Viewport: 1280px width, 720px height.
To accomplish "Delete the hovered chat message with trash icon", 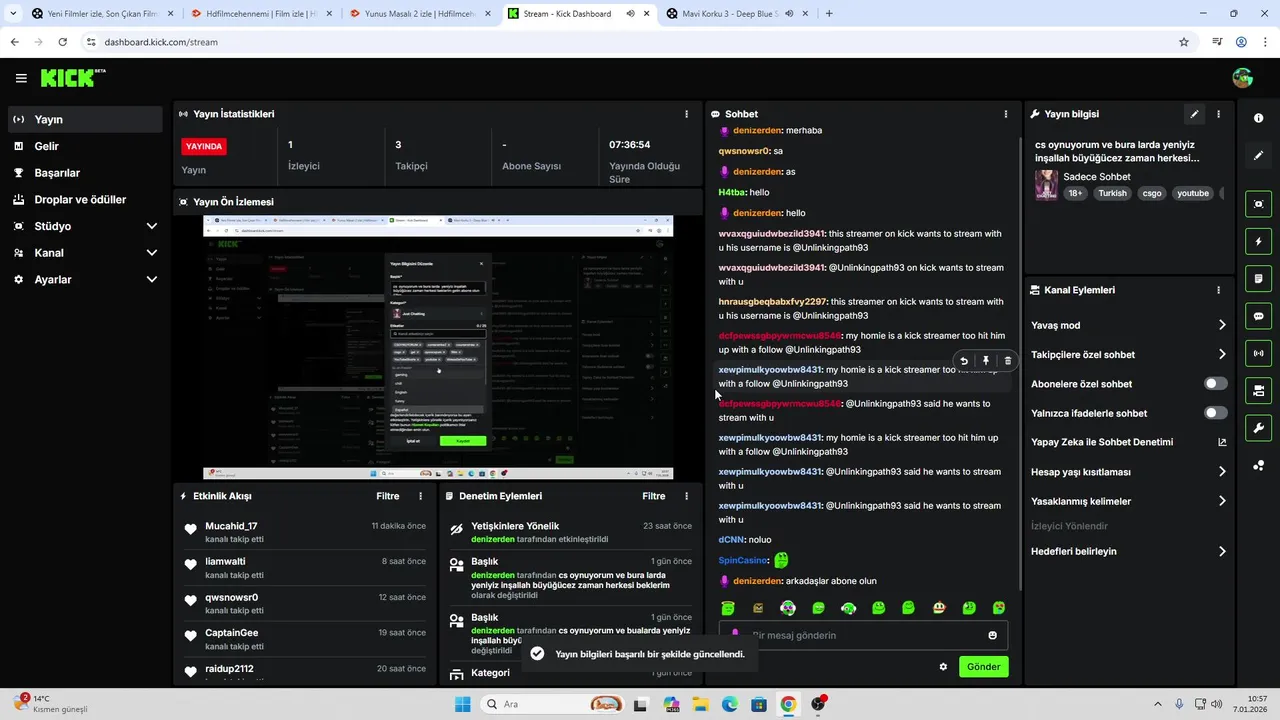I will (1007, 361).
